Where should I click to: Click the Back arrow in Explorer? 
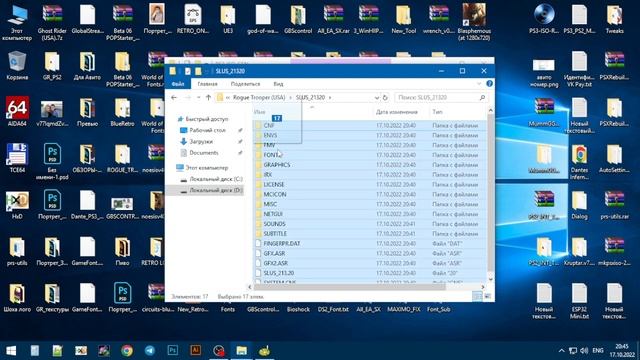(174, 98)
